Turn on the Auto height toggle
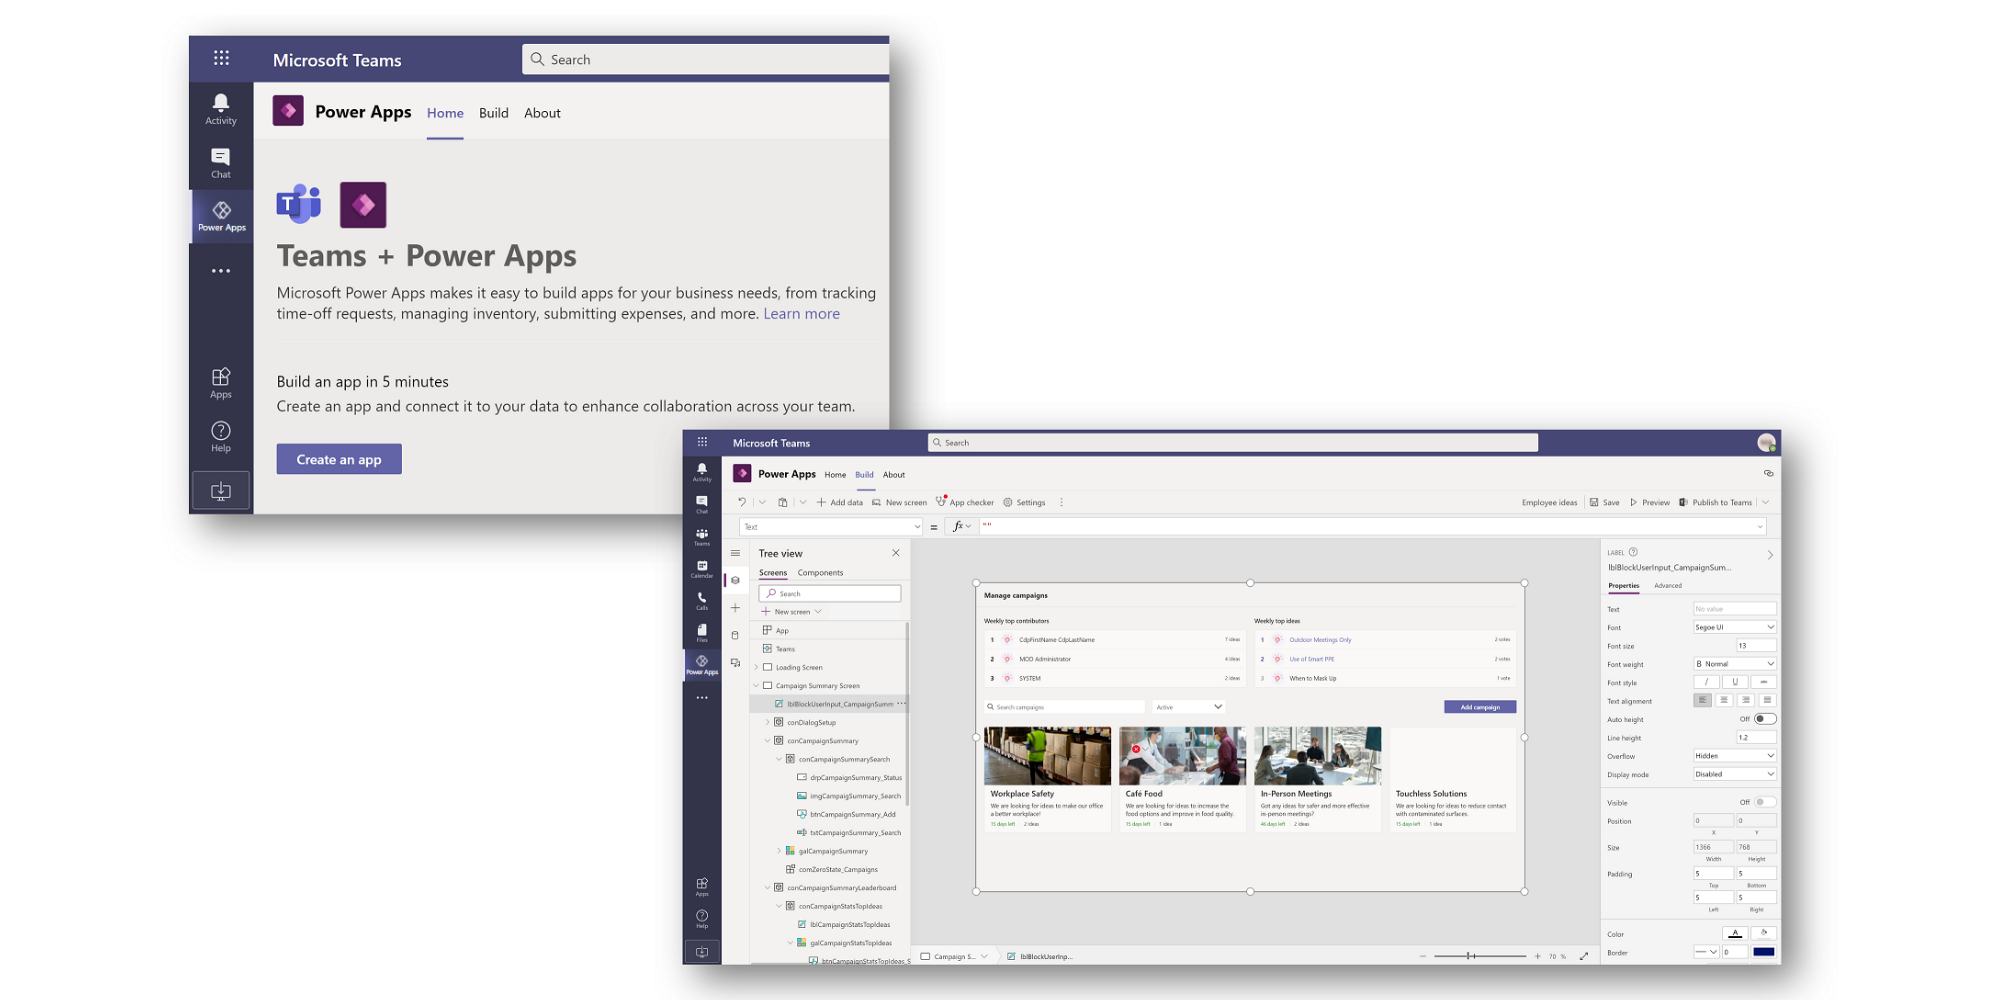 1763,717
